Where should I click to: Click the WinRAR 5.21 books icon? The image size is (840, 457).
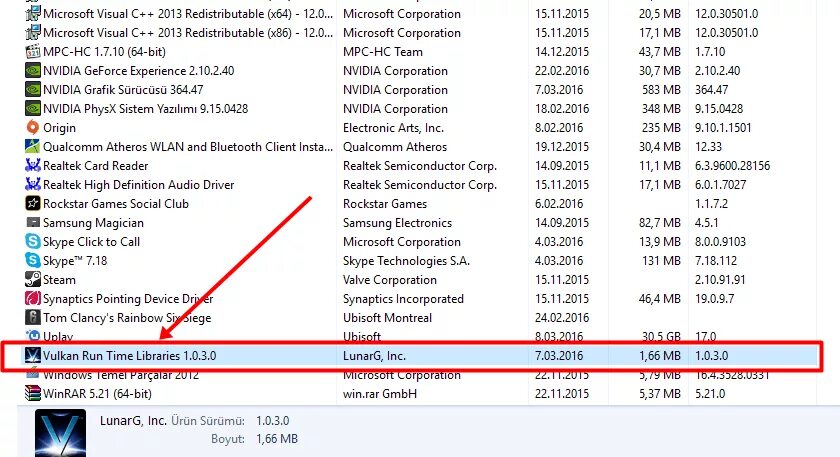[x=33, y=394]
